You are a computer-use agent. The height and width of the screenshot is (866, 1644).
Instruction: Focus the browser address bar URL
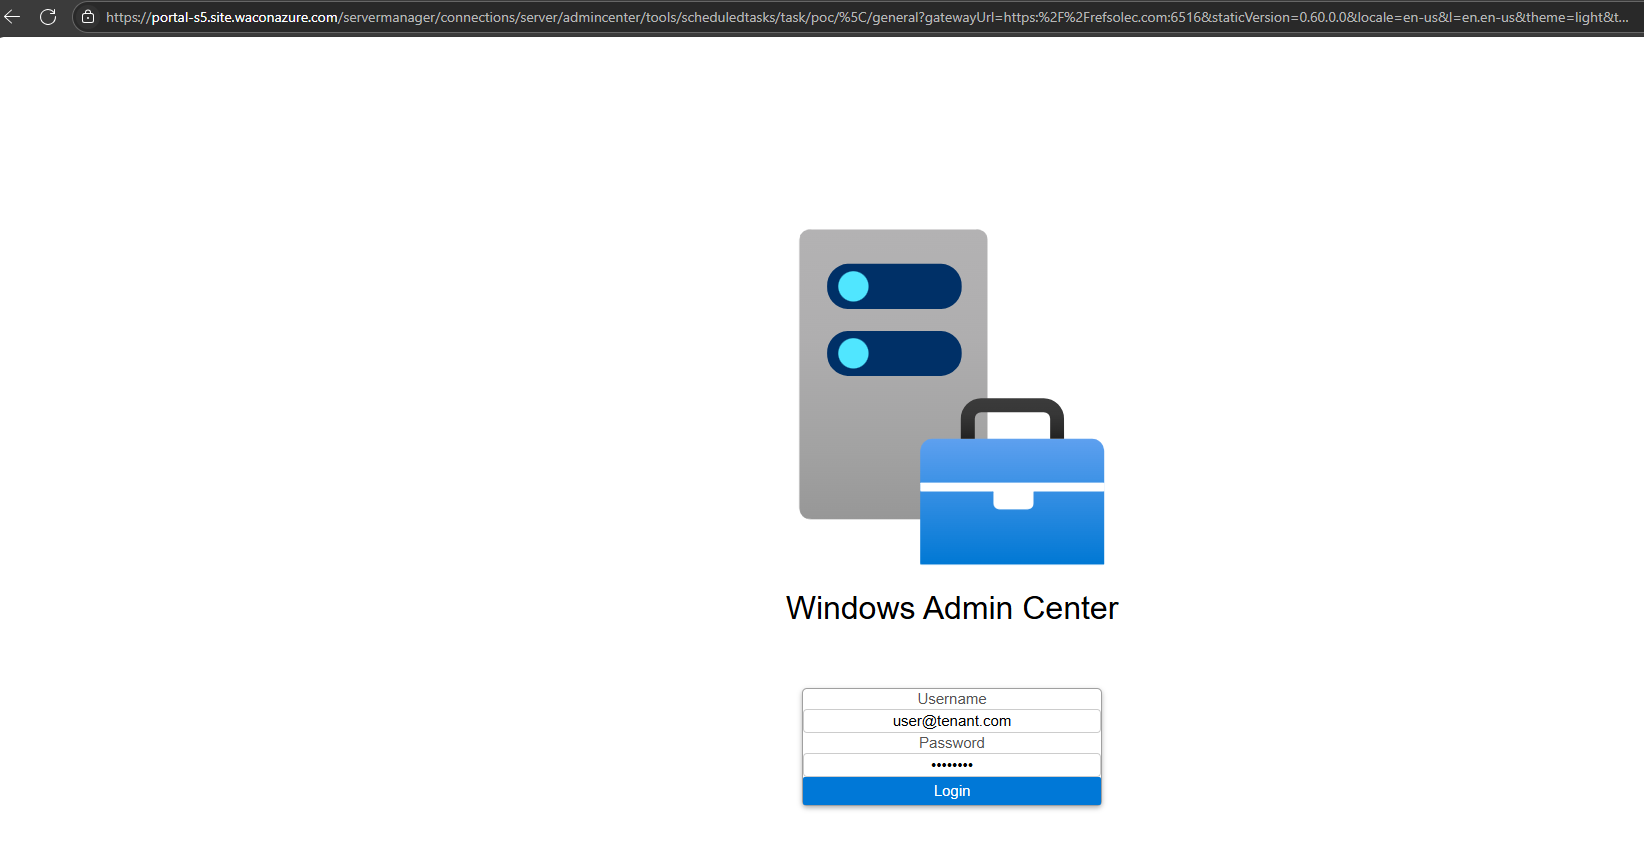[900, 17]
